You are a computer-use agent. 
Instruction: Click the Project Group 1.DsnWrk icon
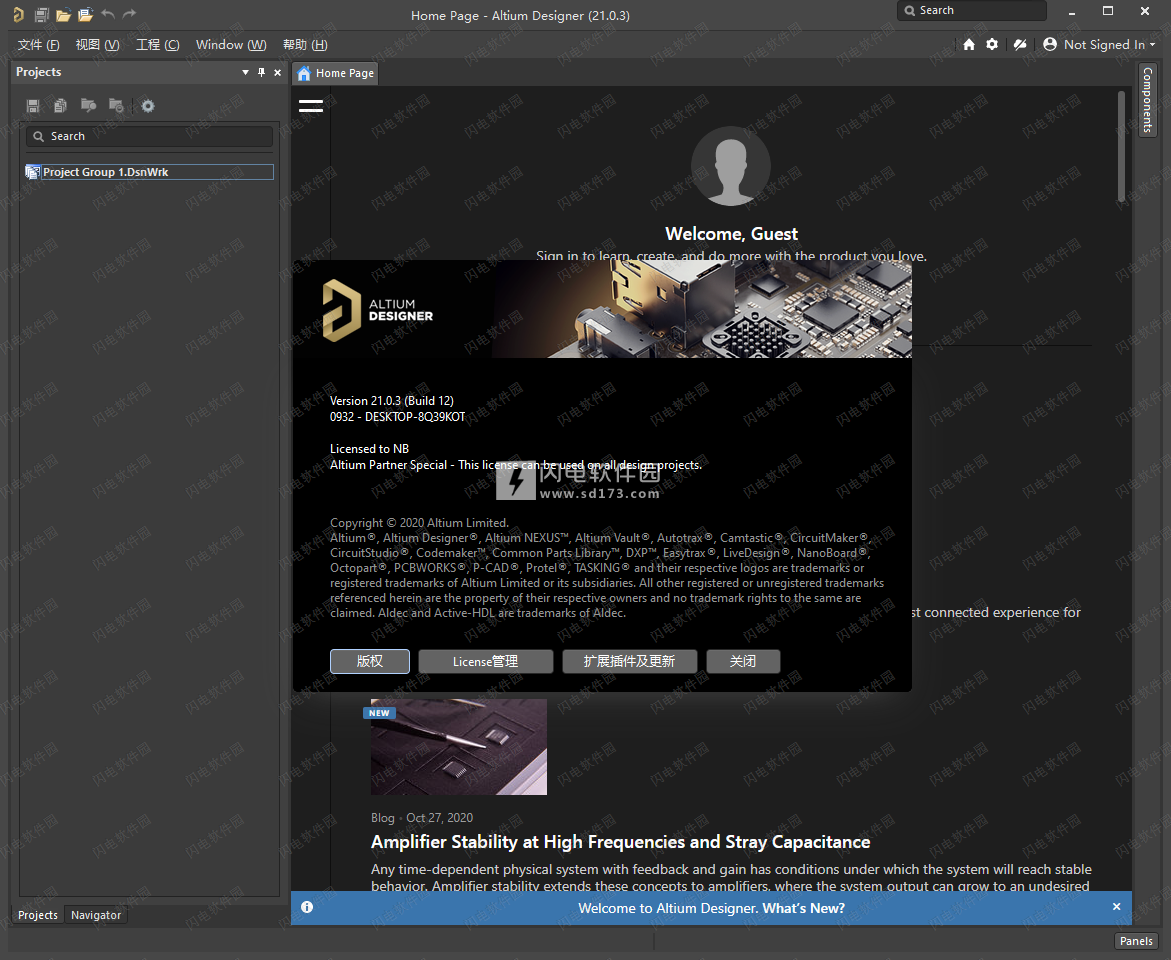pyautogui.click(x=32, y=172)
